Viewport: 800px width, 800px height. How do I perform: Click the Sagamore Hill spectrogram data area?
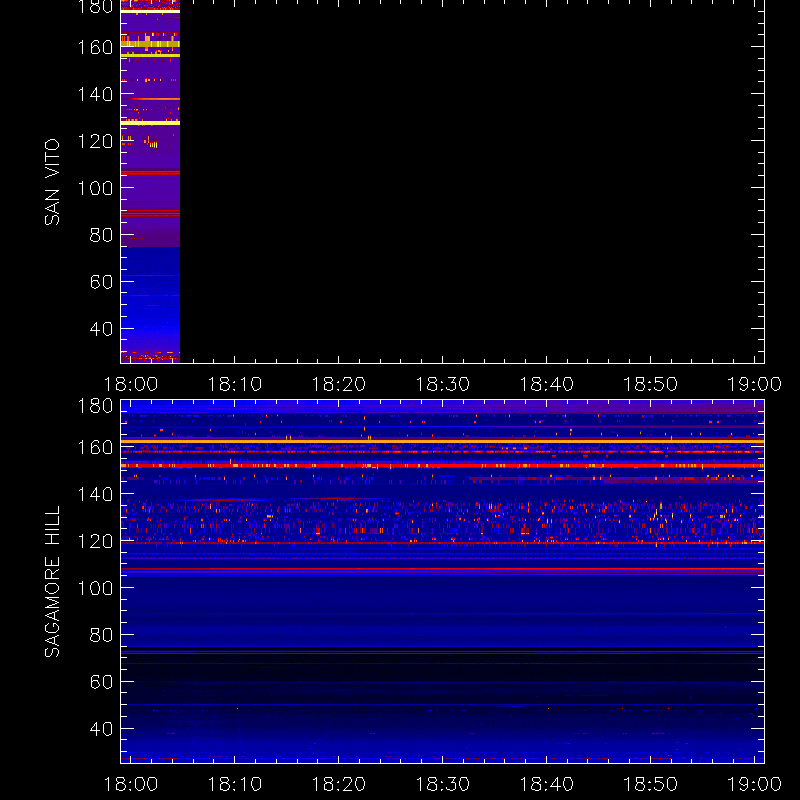(x=442, y=582)
